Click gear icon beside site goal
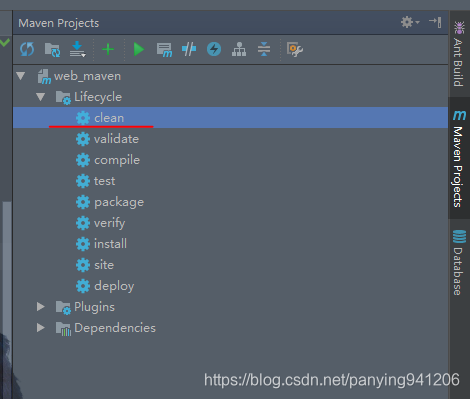The width and height of the screenshot is (470, 399). coord(83,265)
